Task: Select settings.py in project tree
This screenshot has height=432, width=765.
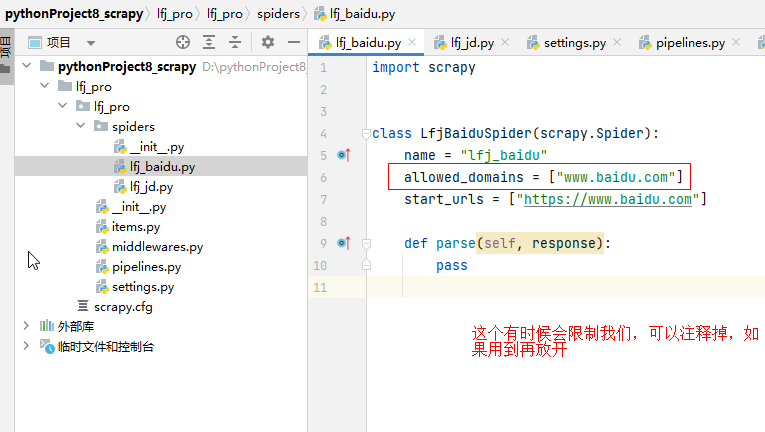Action: [x=135, y=287]
